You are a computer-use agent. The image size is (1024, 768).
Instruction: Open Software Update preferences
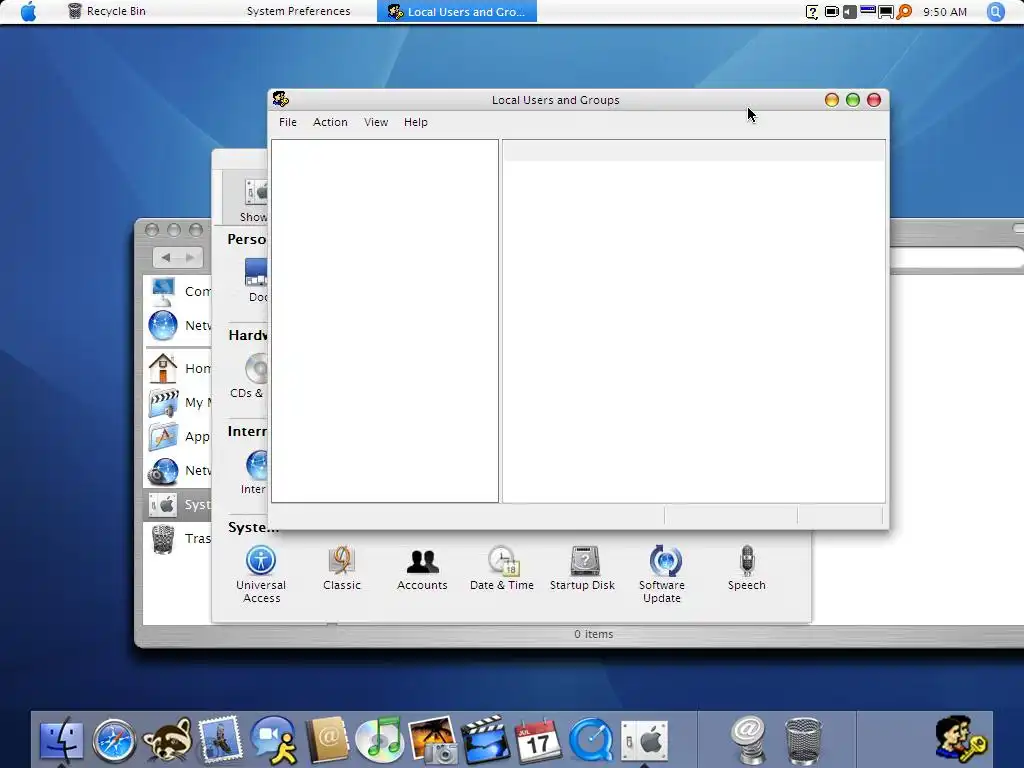click(x=662, y=573)
